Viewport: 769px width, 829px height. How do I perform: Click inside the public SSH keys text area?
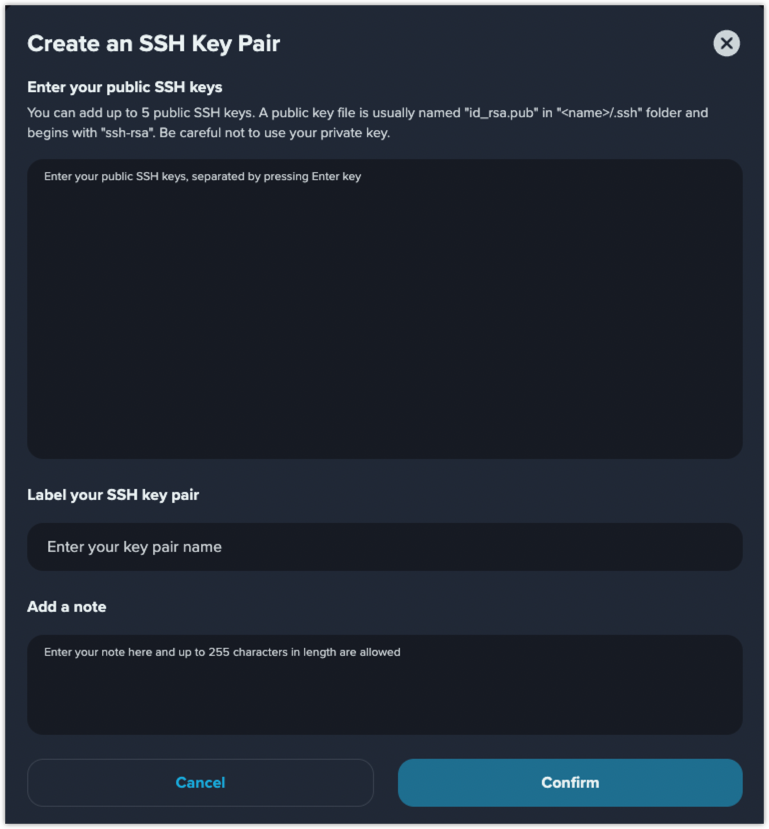(x=384, y=309)
